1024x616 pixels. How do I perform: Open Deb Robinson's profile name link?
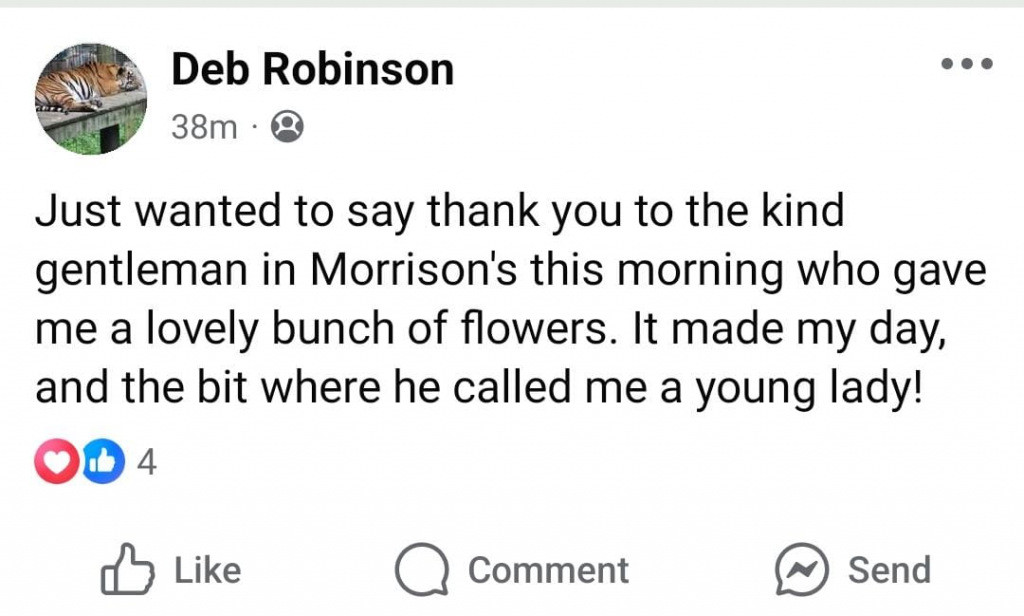pyautogui.click(x=313, y=69)
